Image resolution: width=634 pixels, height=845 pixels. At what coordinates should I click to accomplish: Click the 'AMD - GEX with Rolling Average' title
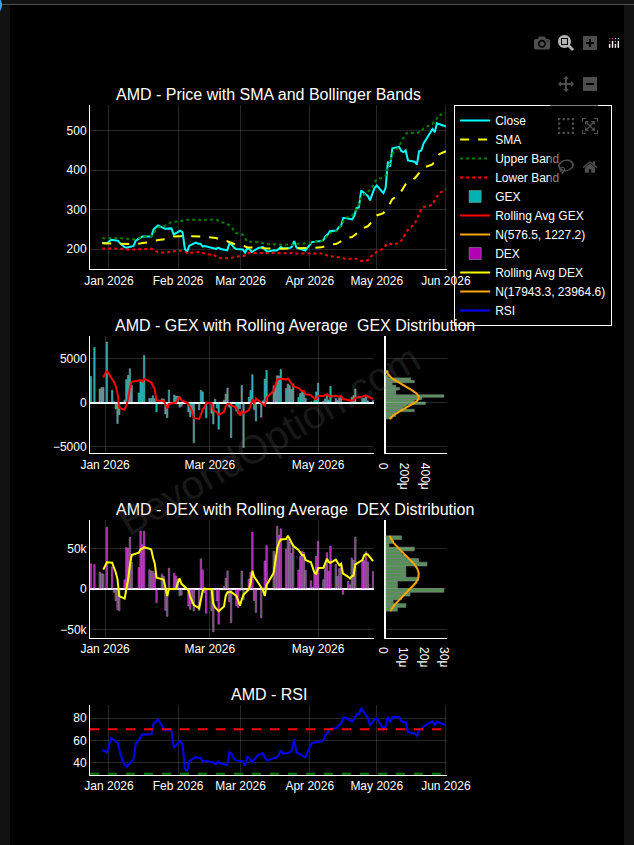click(x=231, y=325)
